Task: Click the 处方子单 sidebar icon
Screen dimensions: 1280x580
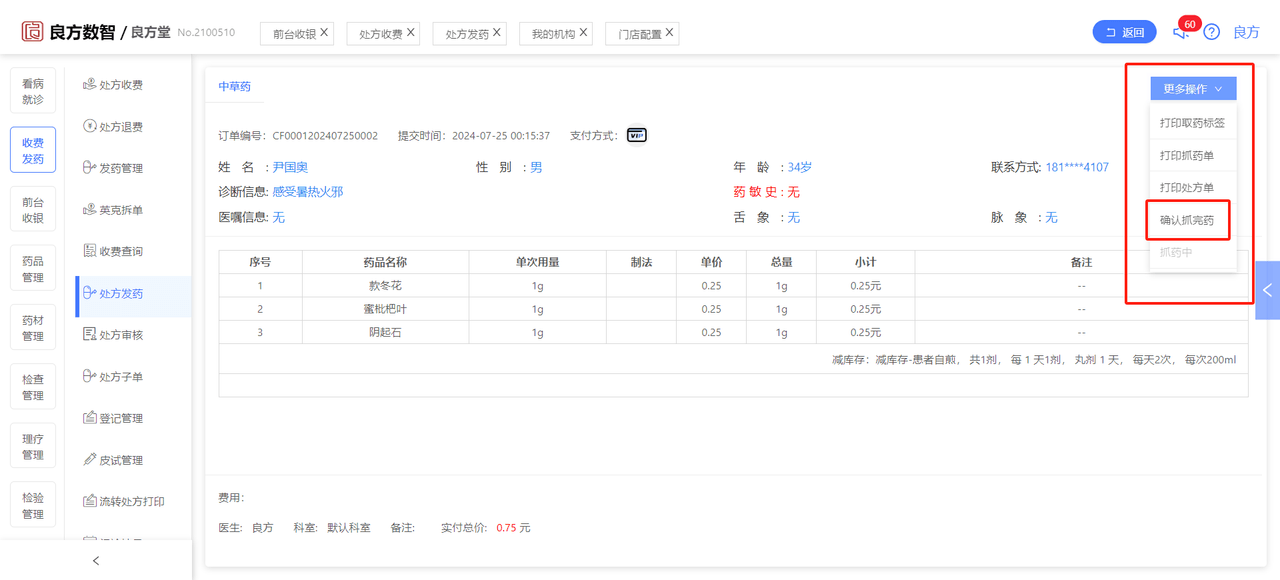Action: (x=90, y=376)
